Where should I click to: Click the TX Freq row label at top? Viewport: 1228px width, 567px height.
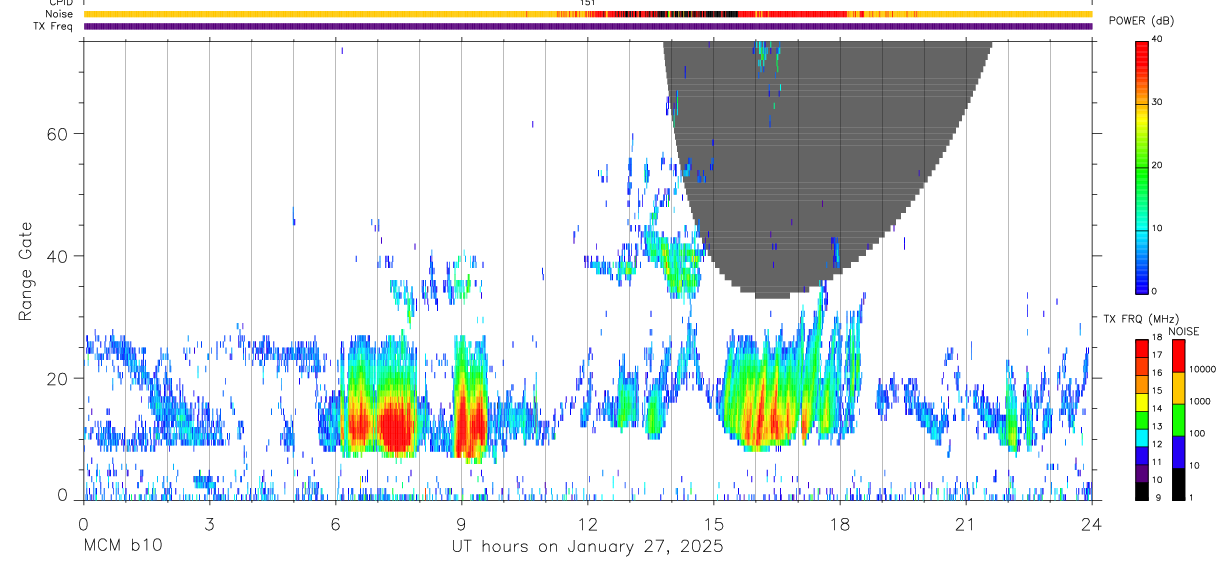coord(53,26)
